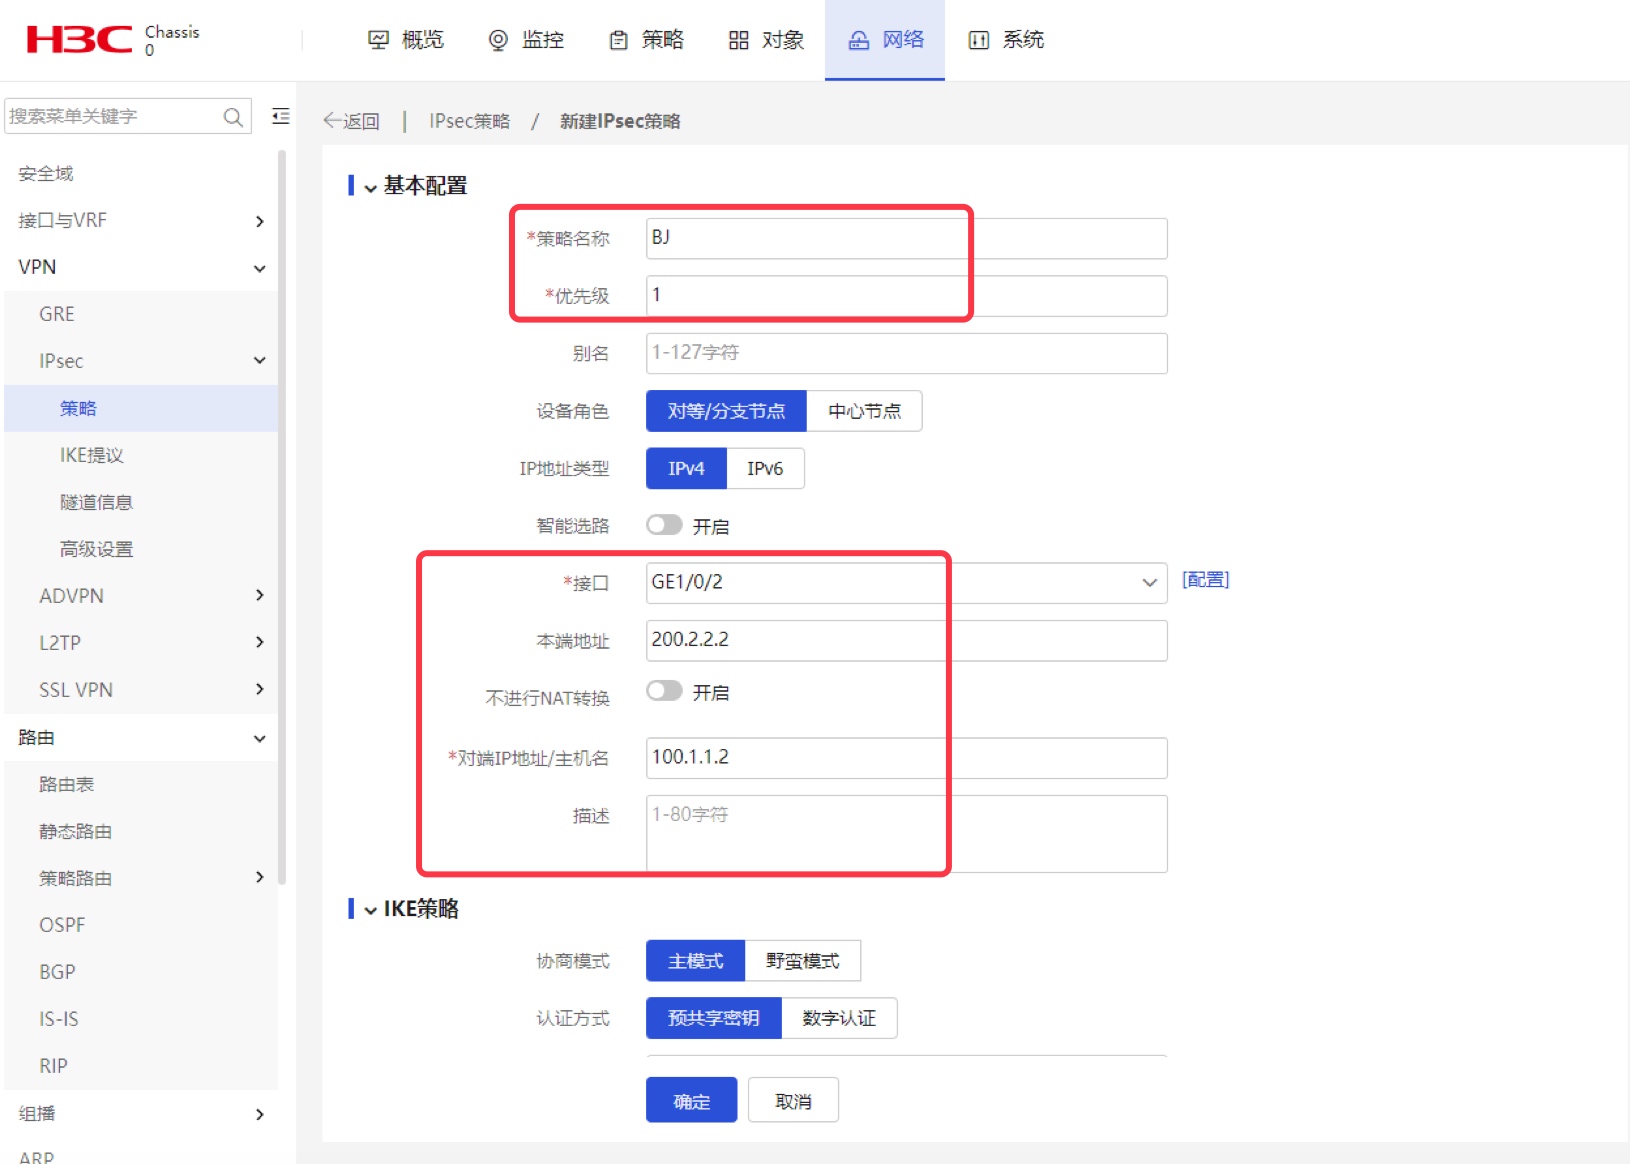The width and height of the screenshot is (1630, 1164).
Task: Click the 网络 network icon
Action: point(859,40)
